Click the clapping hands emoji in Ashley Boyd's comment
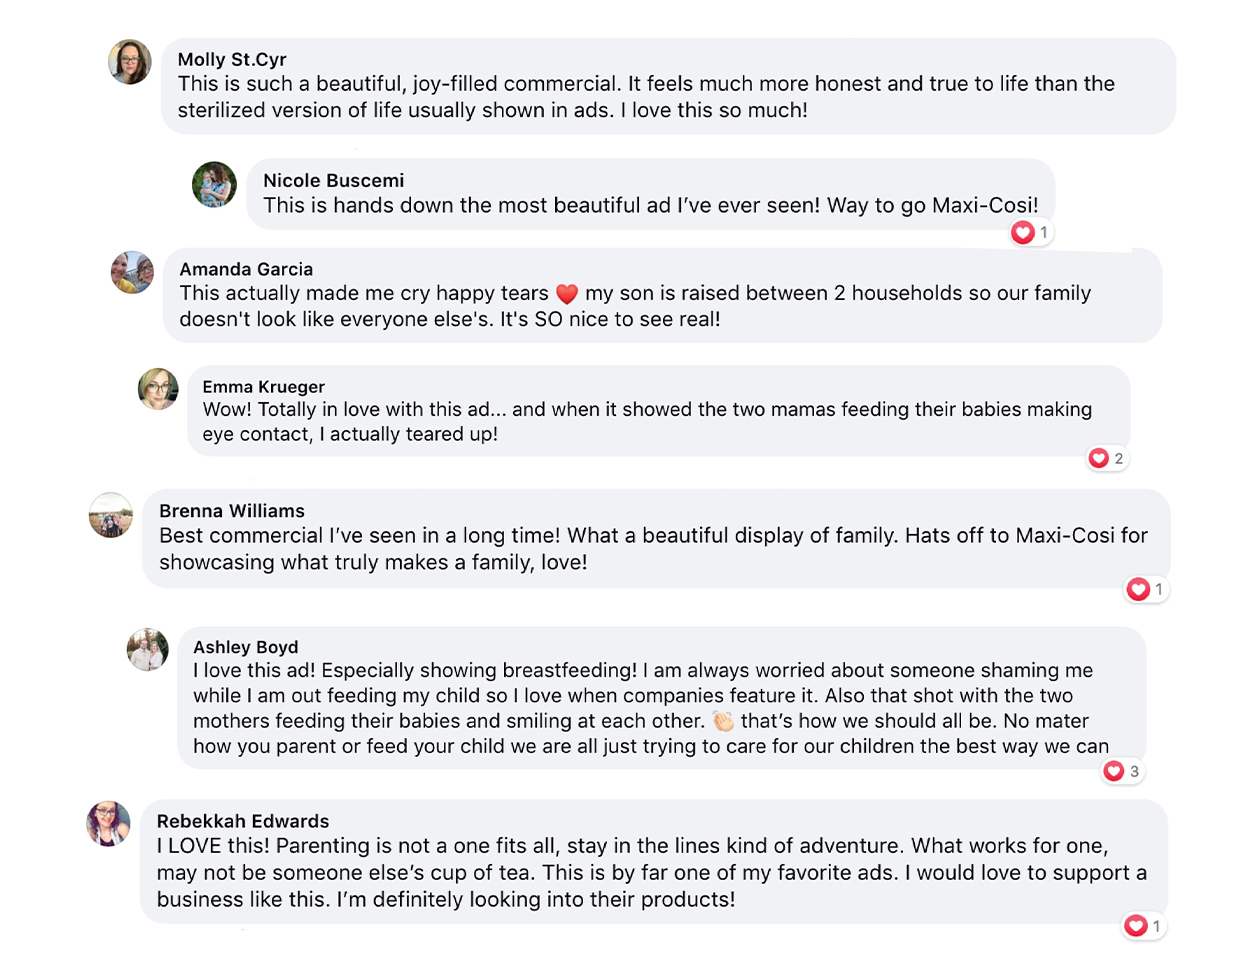This screenshot has height=966, width=1250. click(x=723, y=721)
